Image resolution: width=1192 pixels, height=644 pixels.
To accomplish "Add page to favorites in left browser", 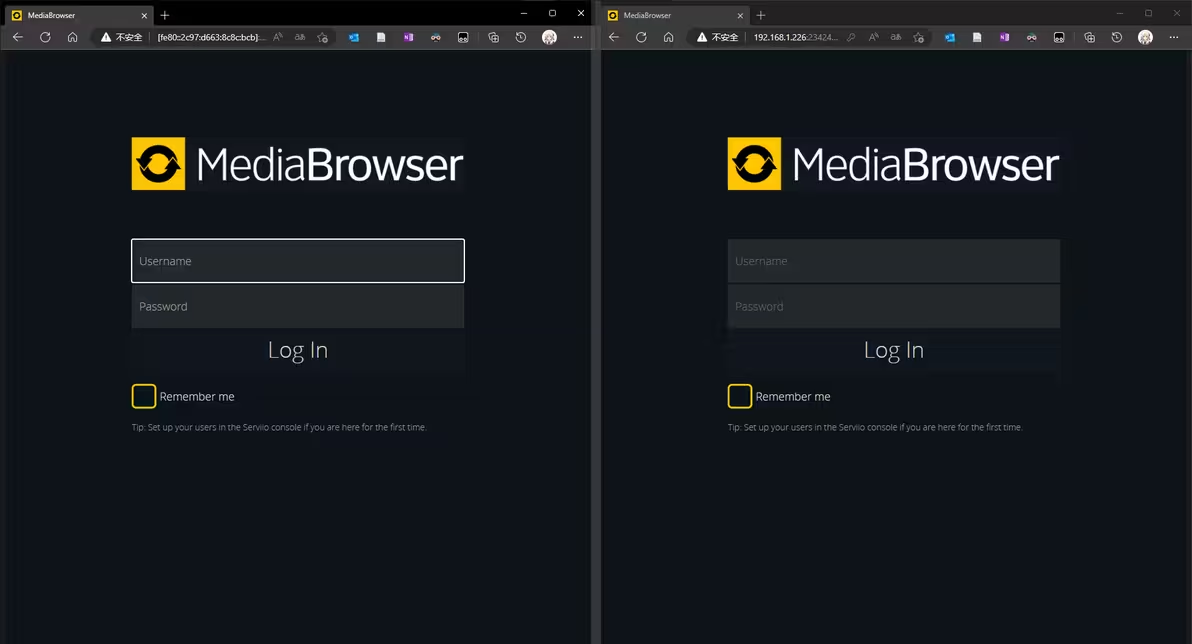I will click(322, 37).
